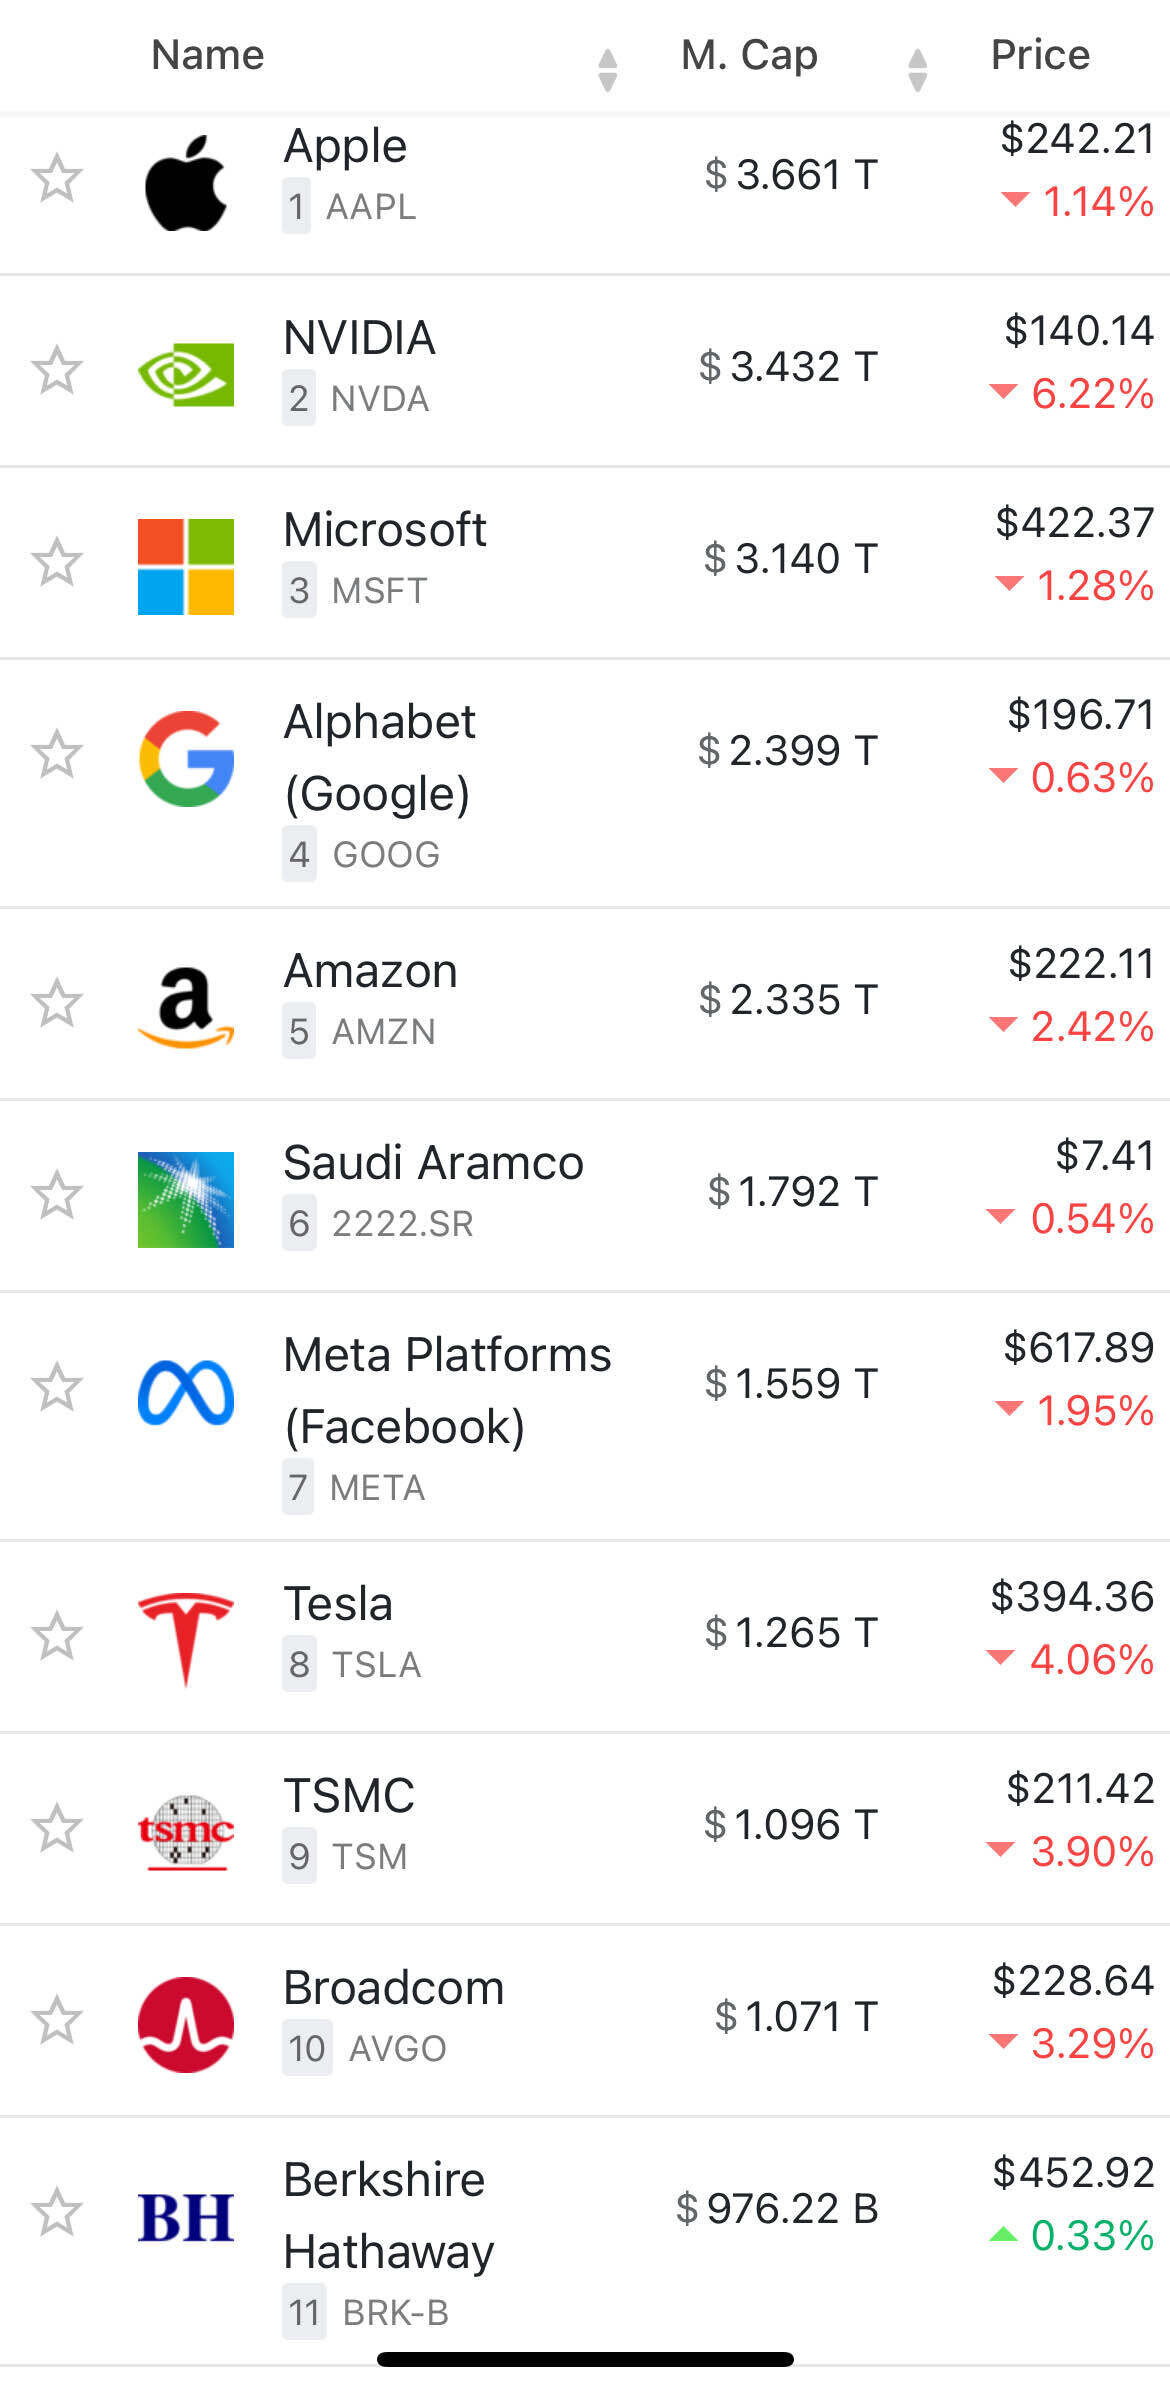This screenshot has width=1170, height=2391.
Task: Click the Alphabet Google logo
Action: tap(186, 759)
